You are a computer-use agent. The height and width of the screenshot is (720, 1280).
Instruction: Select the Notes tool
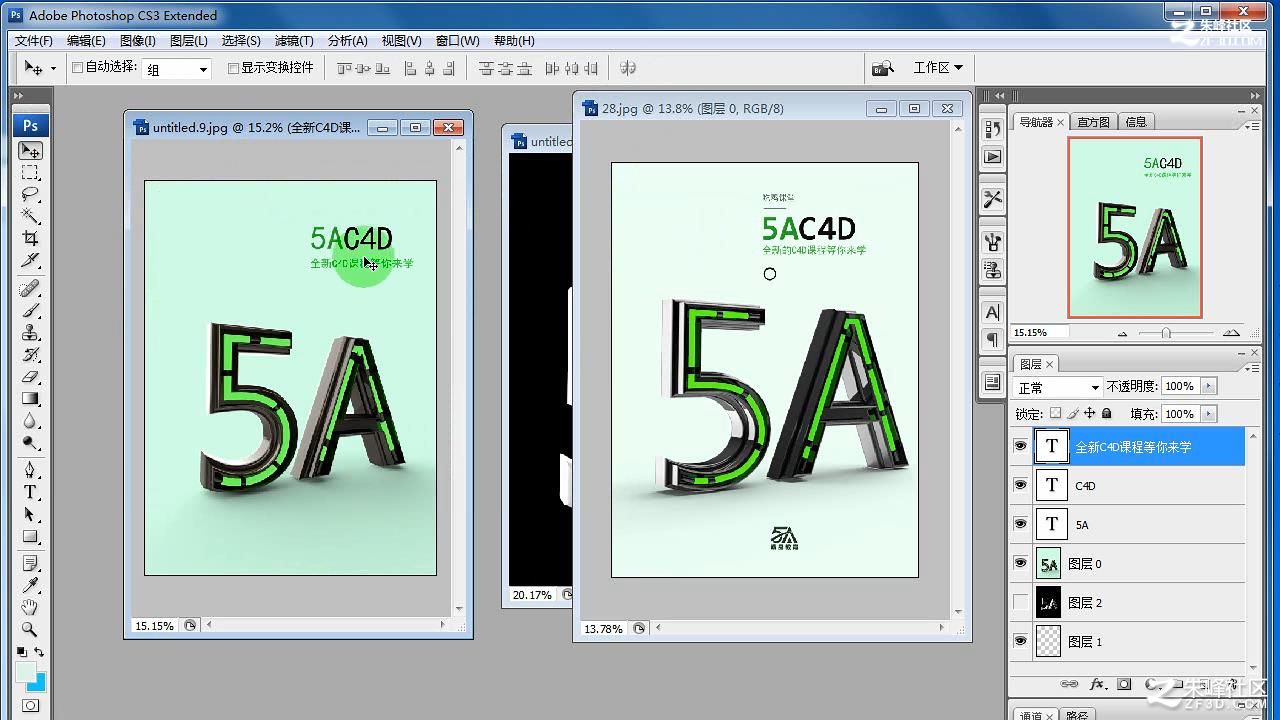point(31,563)
